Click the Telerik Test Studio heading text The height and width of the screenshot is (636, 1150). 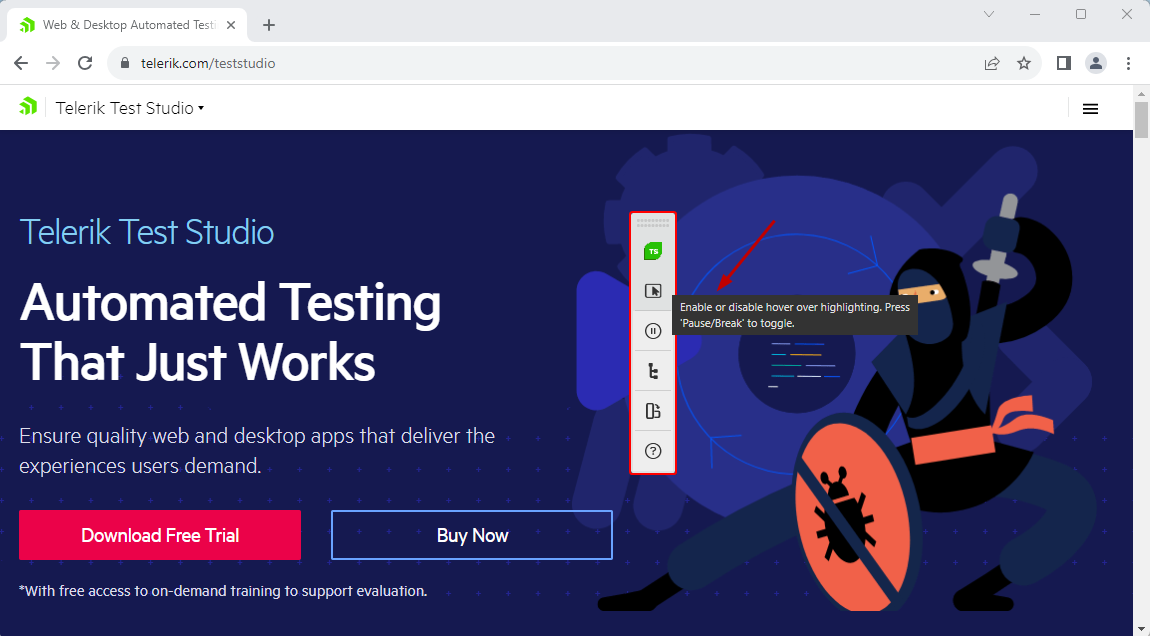[147, 233]
